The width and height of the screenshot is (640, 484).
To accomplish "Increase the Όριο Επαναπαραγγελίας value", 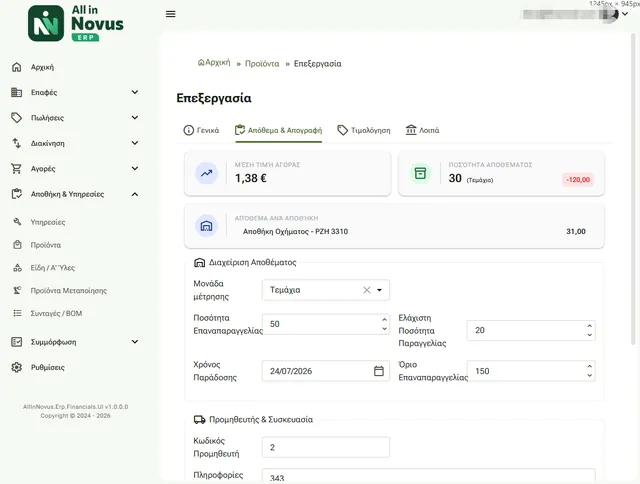I will (x=589, y=366).
